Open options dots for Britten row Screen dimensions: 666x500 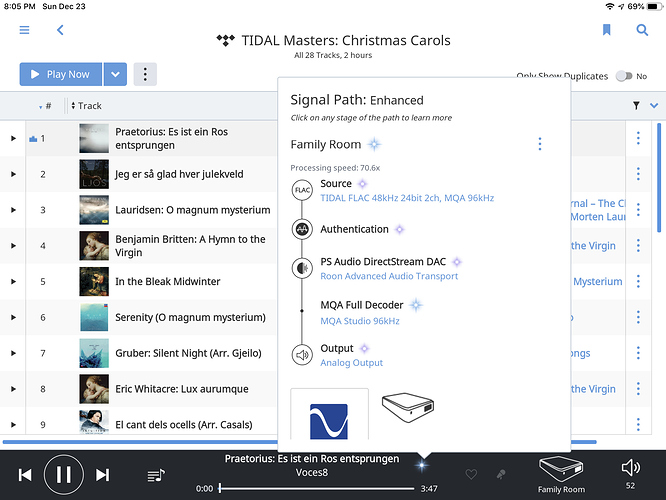coord(638,246)
